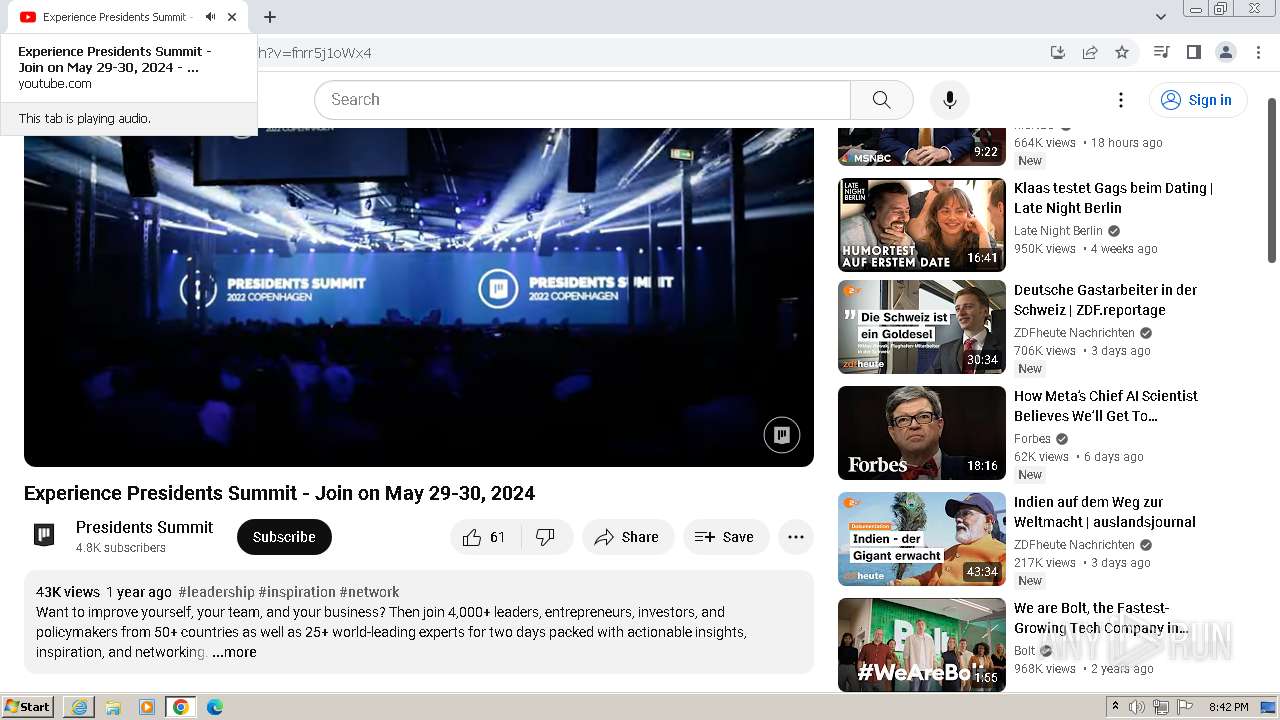Viewport: 1280px width, 720px height.
Task: Share the Presidents Summit video
Action: [627, 537]
